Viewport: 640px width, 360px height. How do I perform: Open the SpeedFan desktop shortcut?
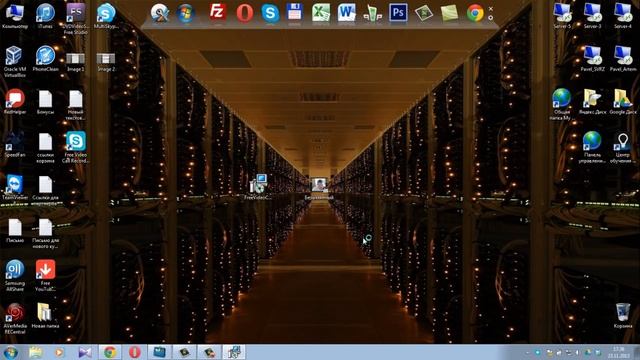[15, 145]
